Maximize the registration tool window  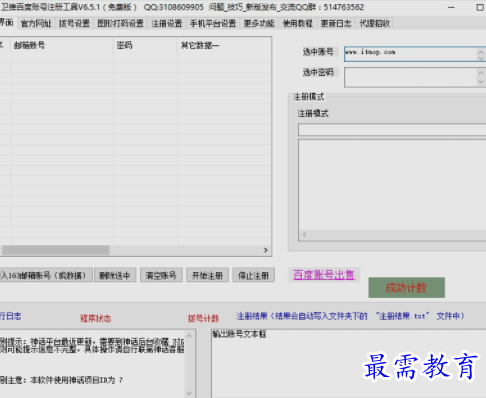[x=480, y=7]
